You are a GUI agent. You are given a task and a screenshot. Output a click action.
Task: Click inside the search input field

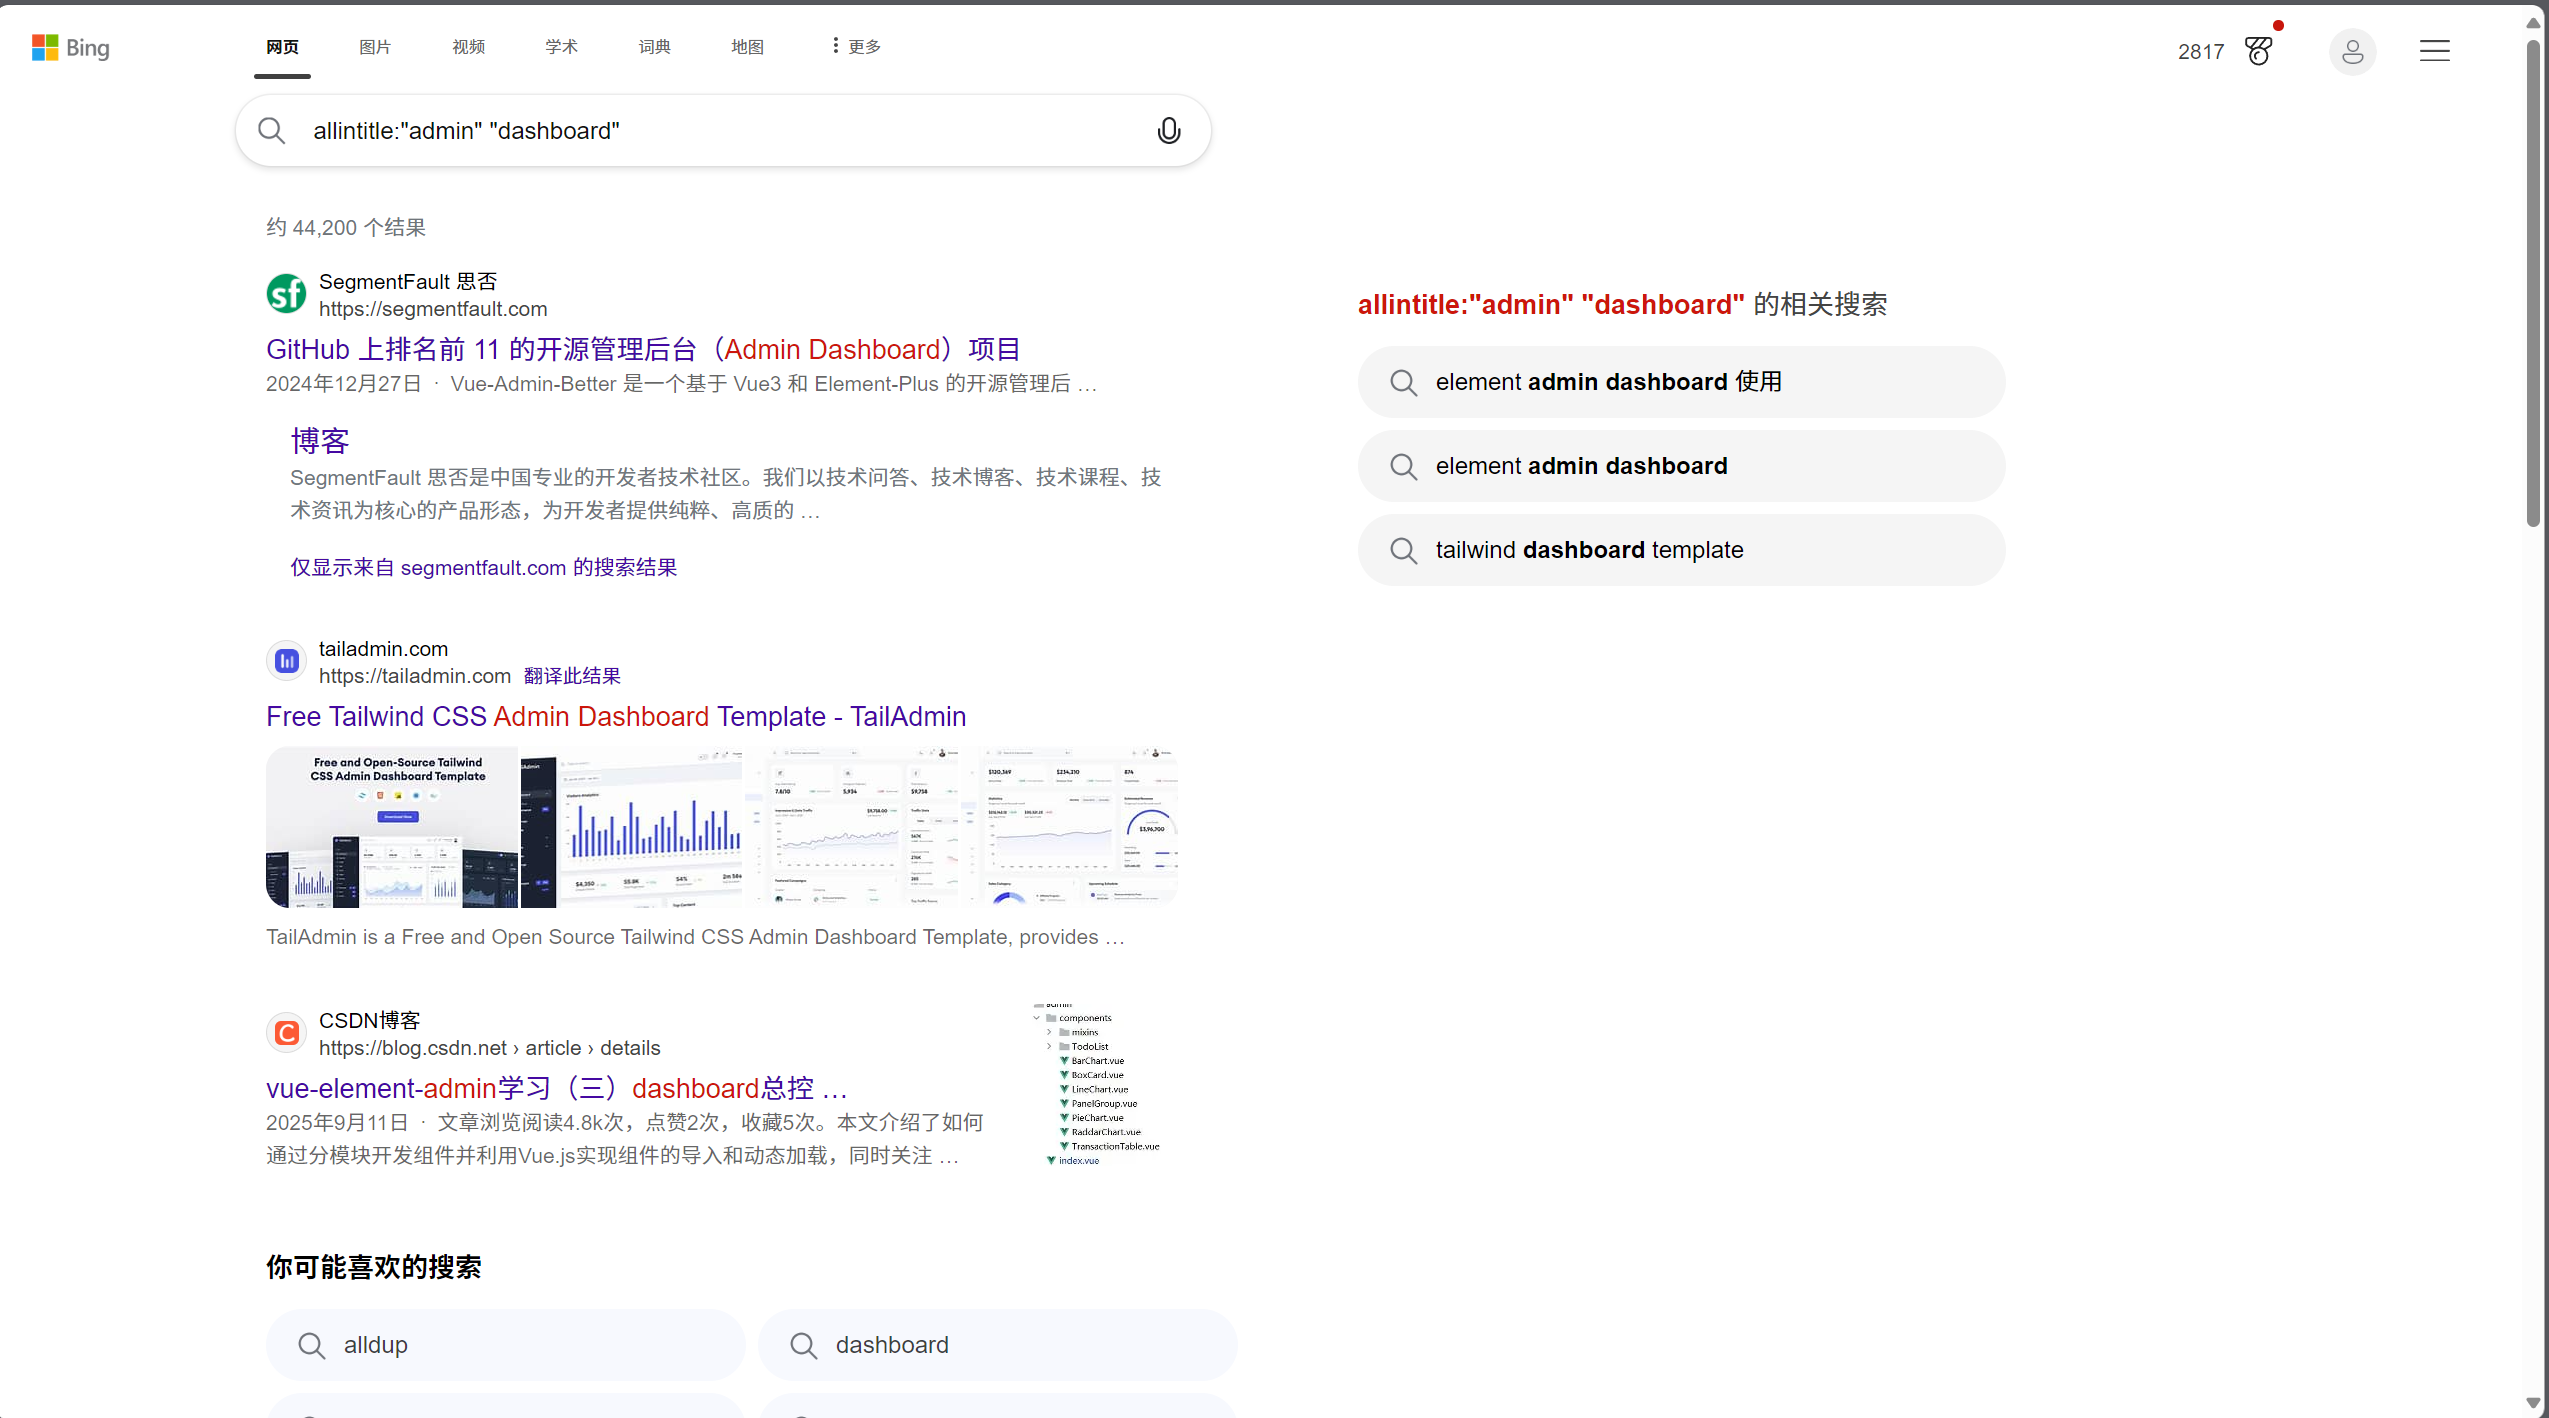(x=700, y=129)
